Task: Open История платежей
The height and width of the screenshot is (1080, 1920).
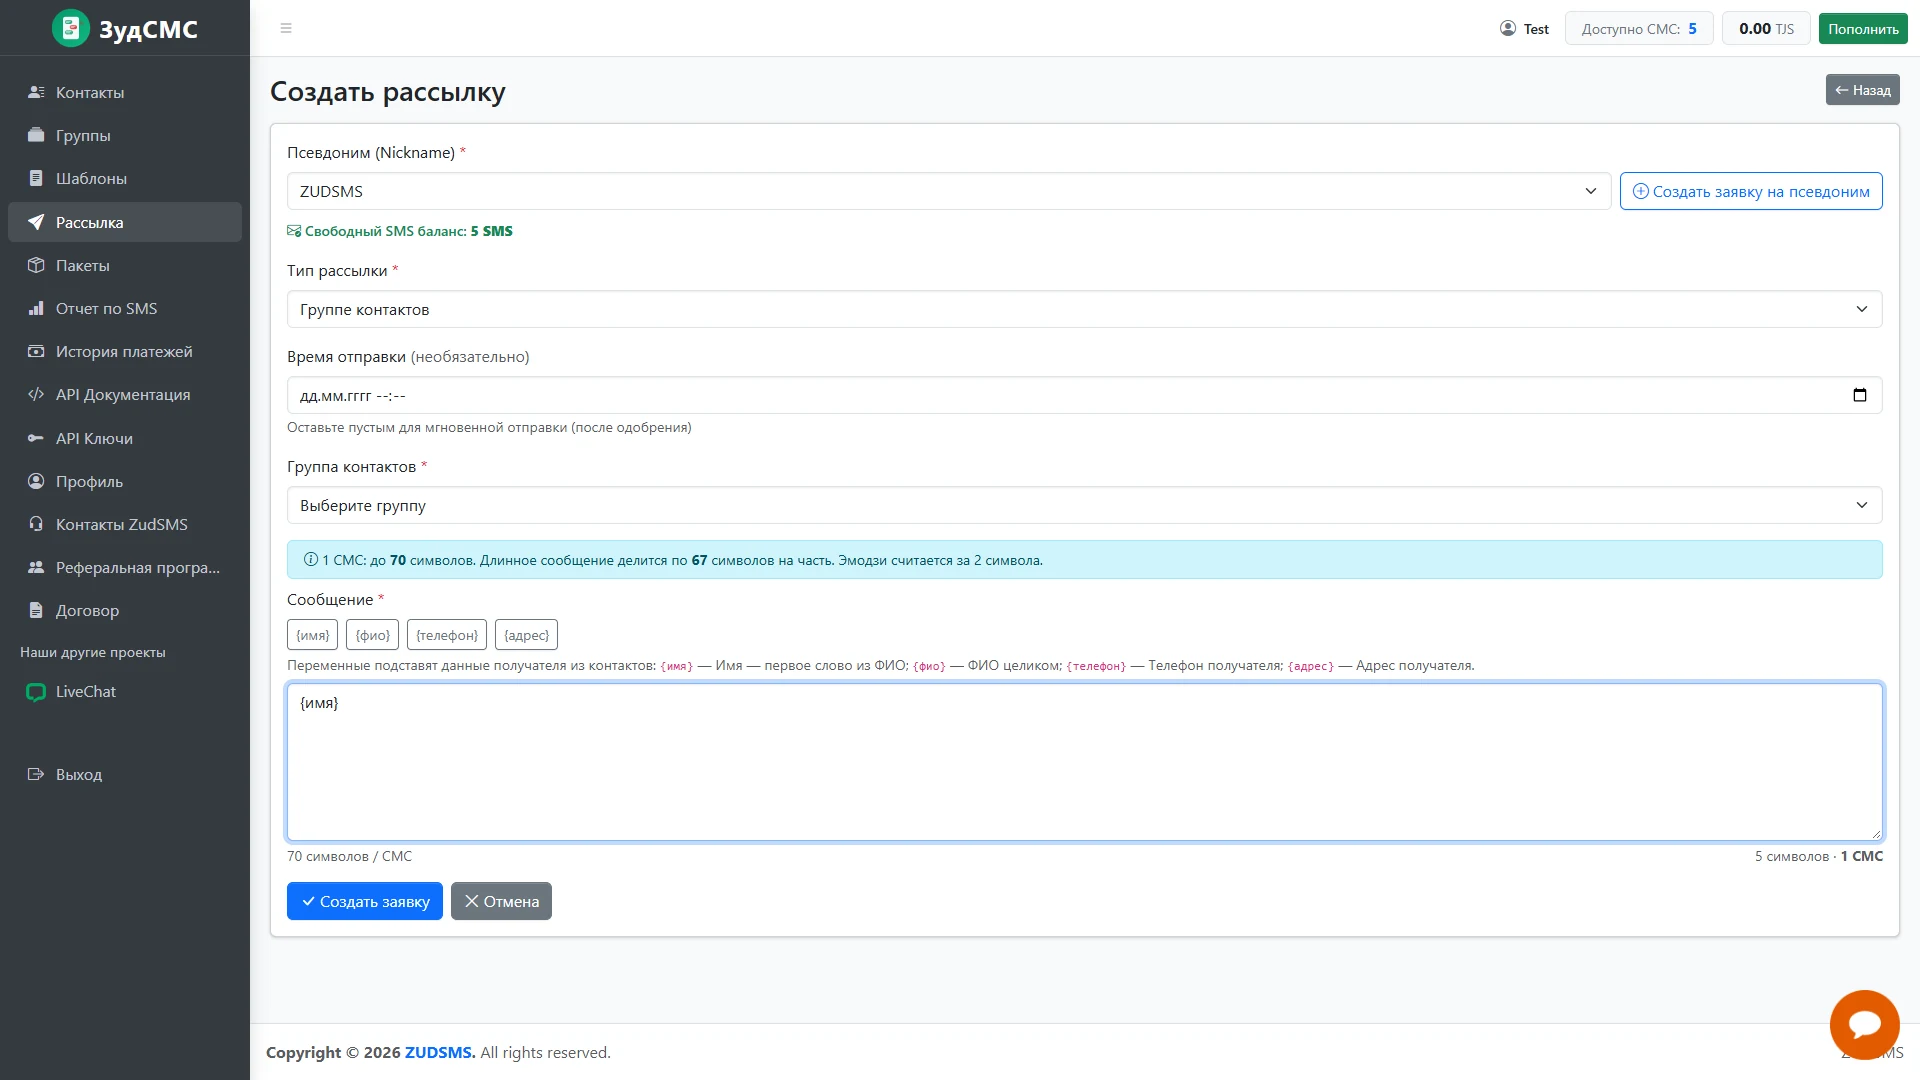Action: [x=125, y=351]
